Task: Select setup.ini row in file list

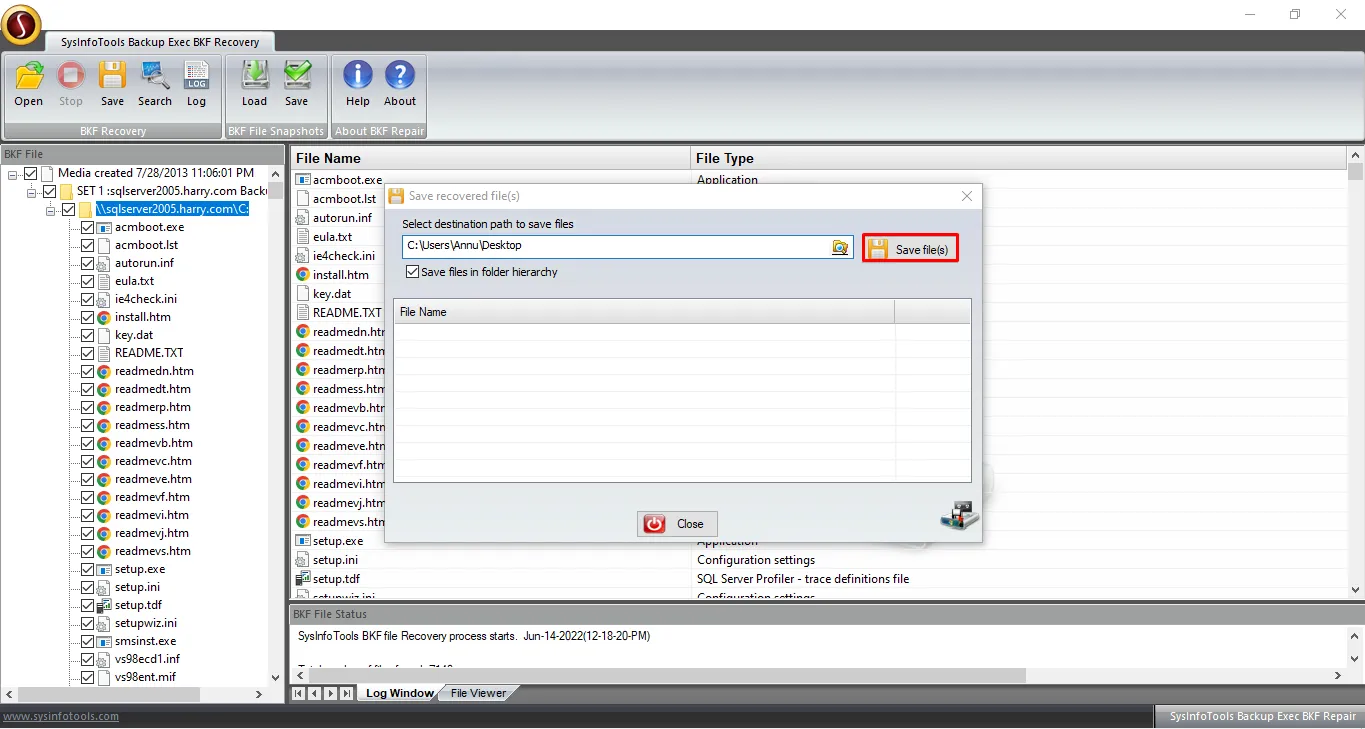Action: coord(817,560)
